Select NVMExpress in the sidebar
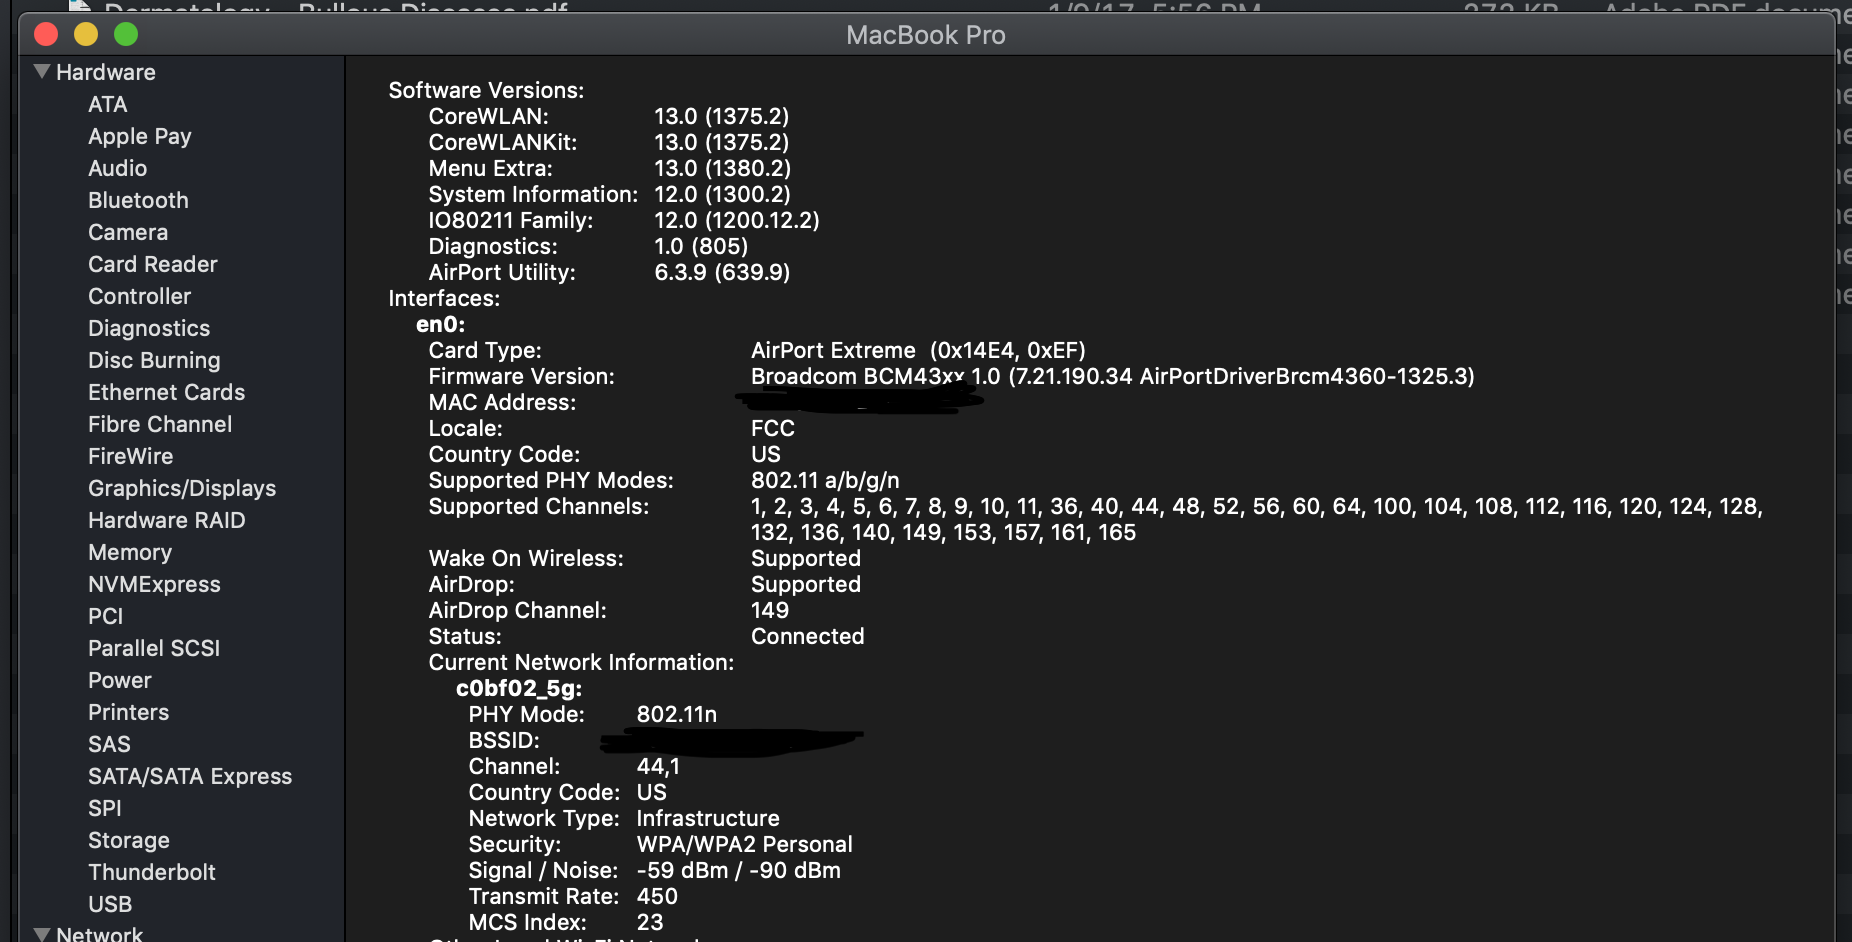 tap(154, 584)
